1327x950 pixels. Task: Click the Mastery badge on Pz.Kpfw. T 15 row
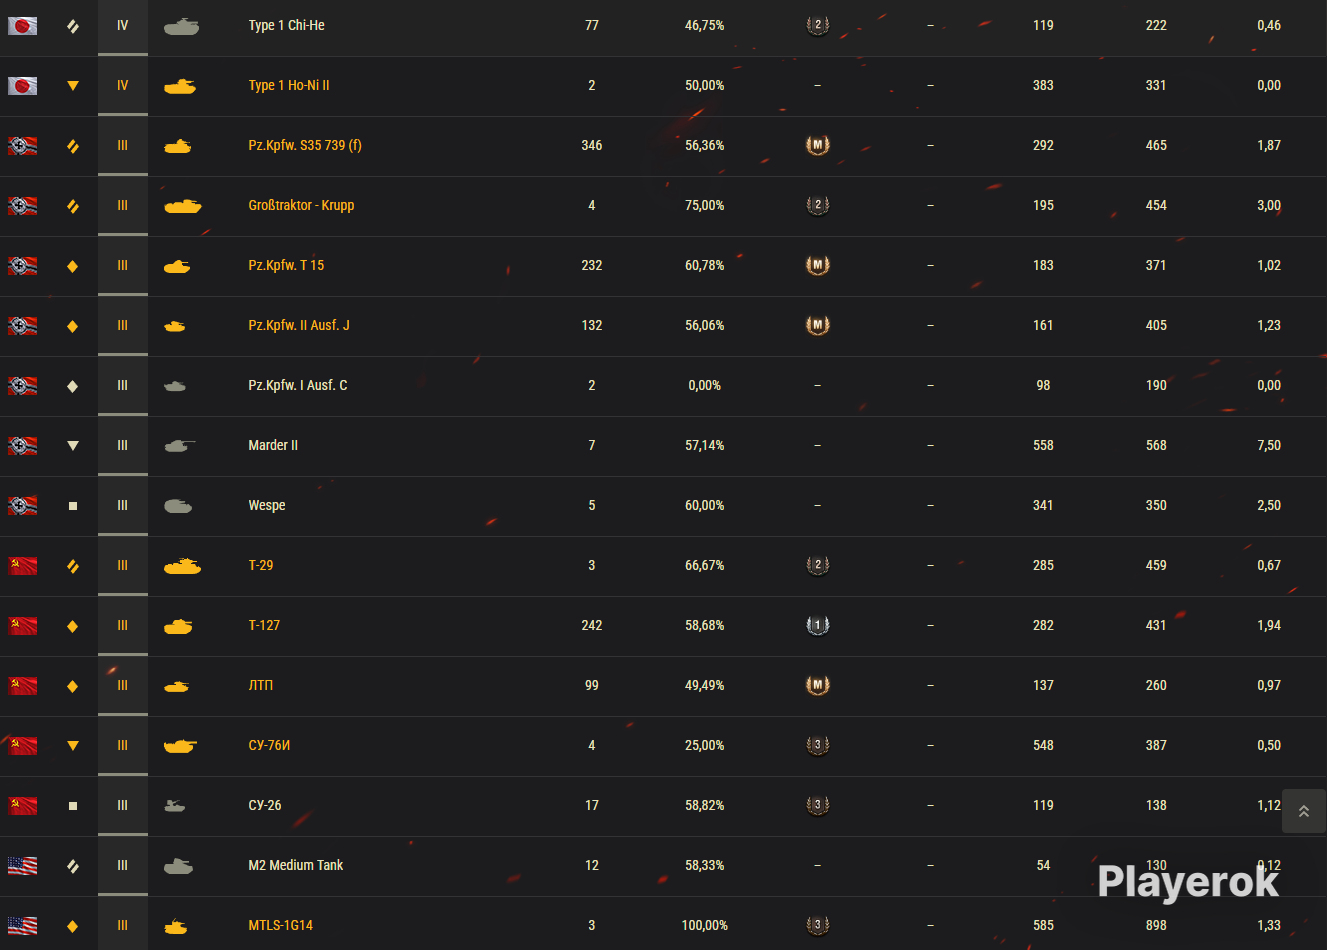pos(818,265)
